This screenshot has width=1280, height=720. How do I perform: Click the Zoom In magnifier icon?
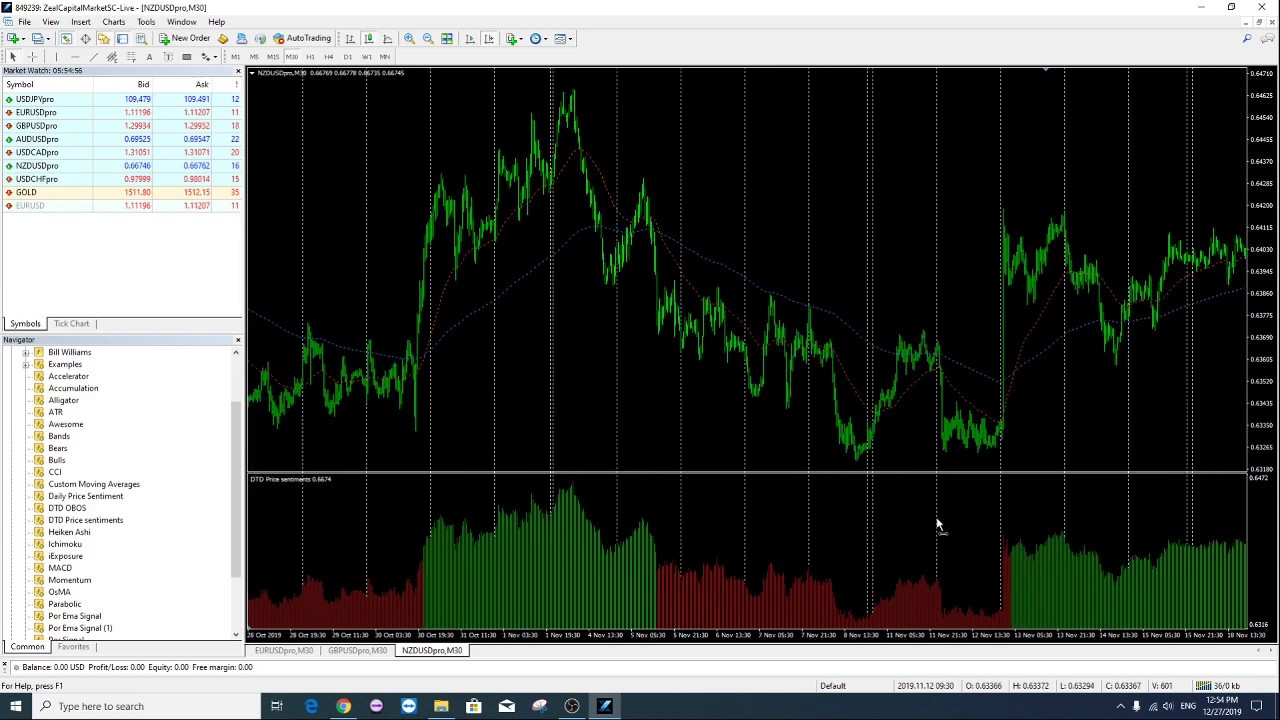409,38
